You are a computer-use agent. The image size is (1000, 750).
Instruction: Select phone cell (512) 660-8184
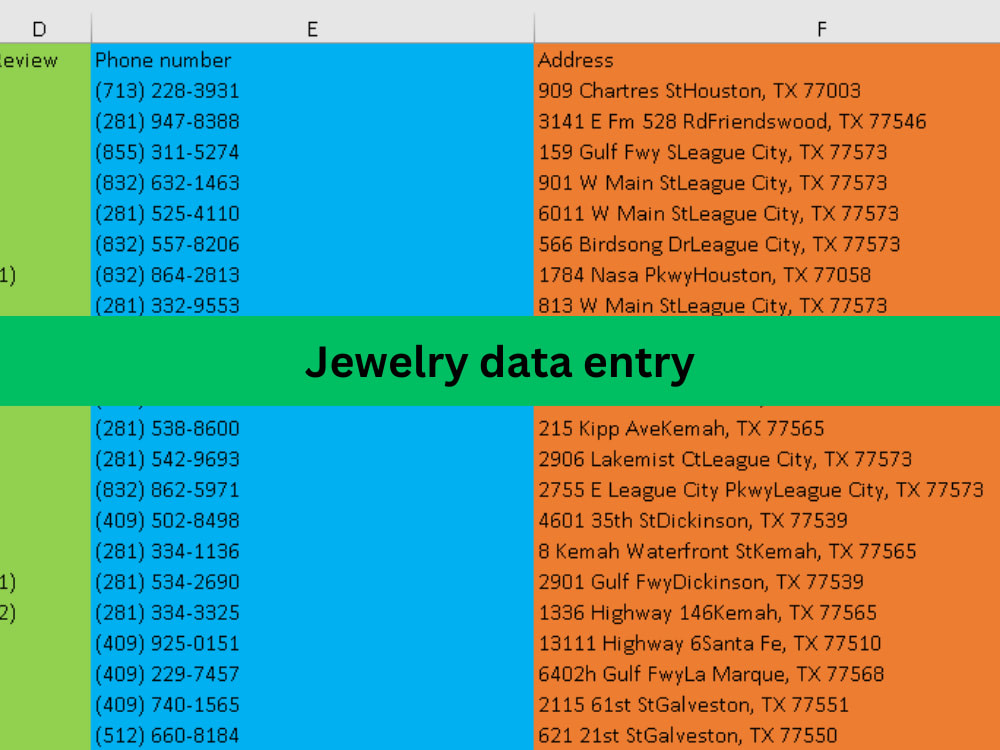click(312, 735)
